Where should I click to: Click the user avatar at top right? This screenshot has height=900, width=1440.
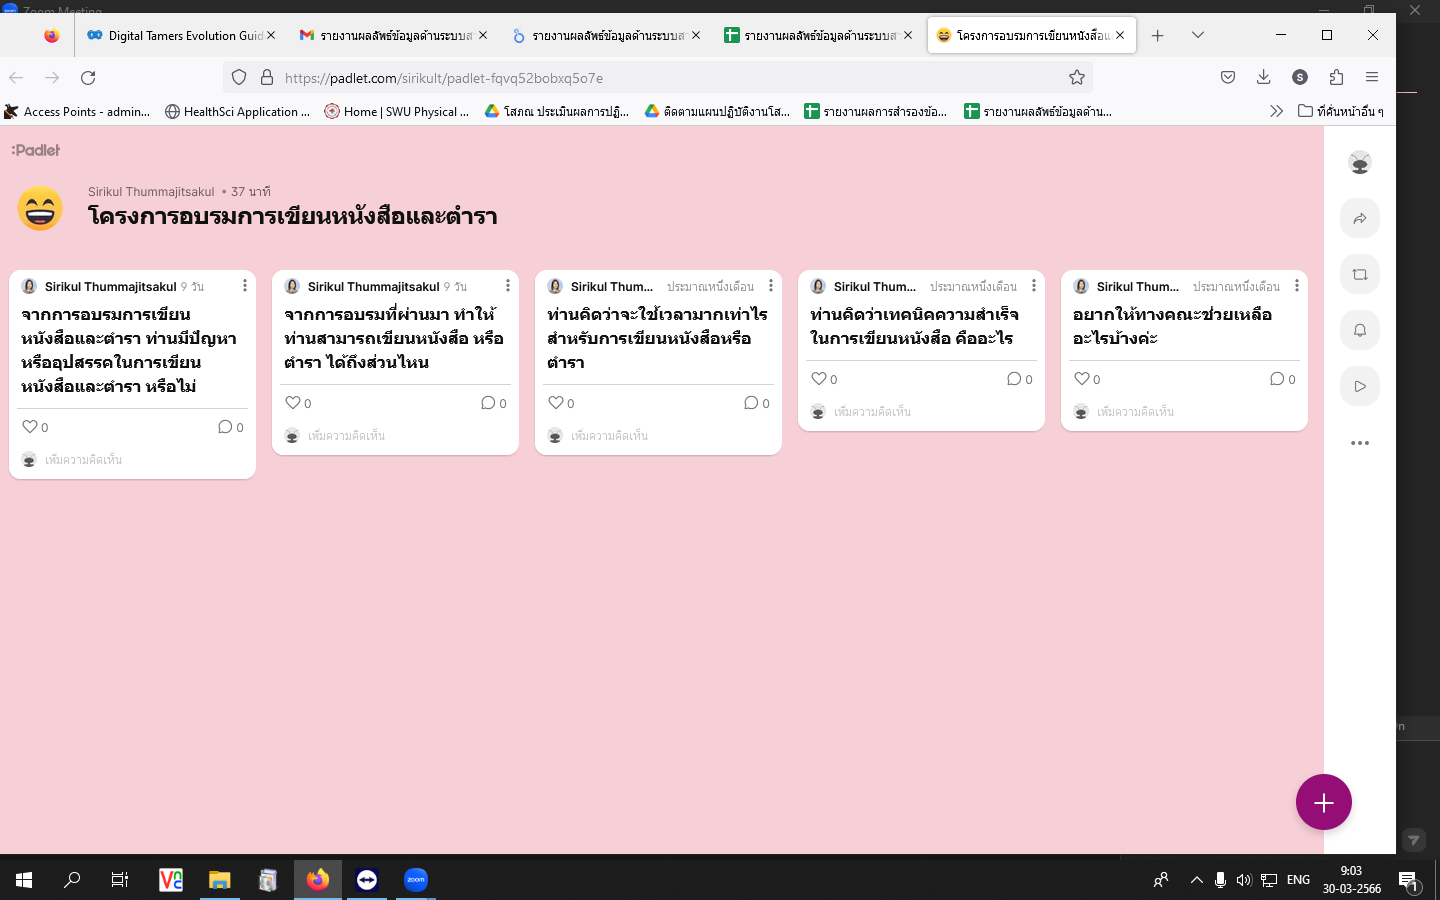[x=1360, y=163]
